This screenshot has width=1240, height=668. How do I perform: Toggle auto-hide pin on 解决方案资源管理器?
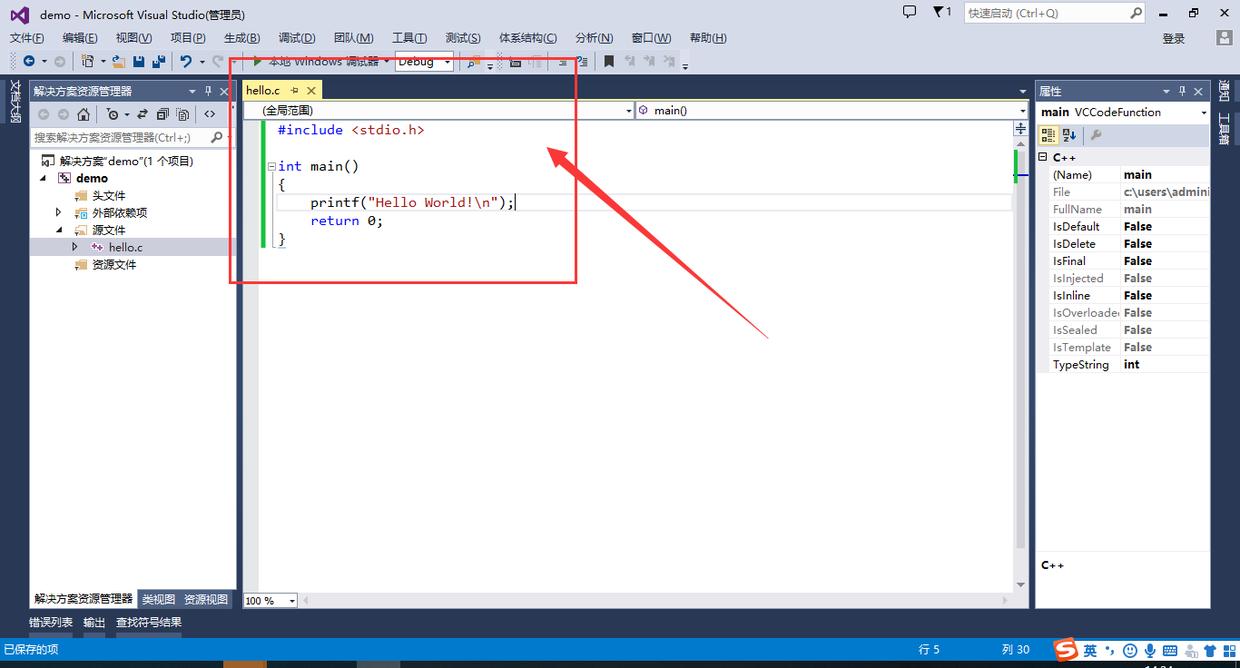point(209,90)
